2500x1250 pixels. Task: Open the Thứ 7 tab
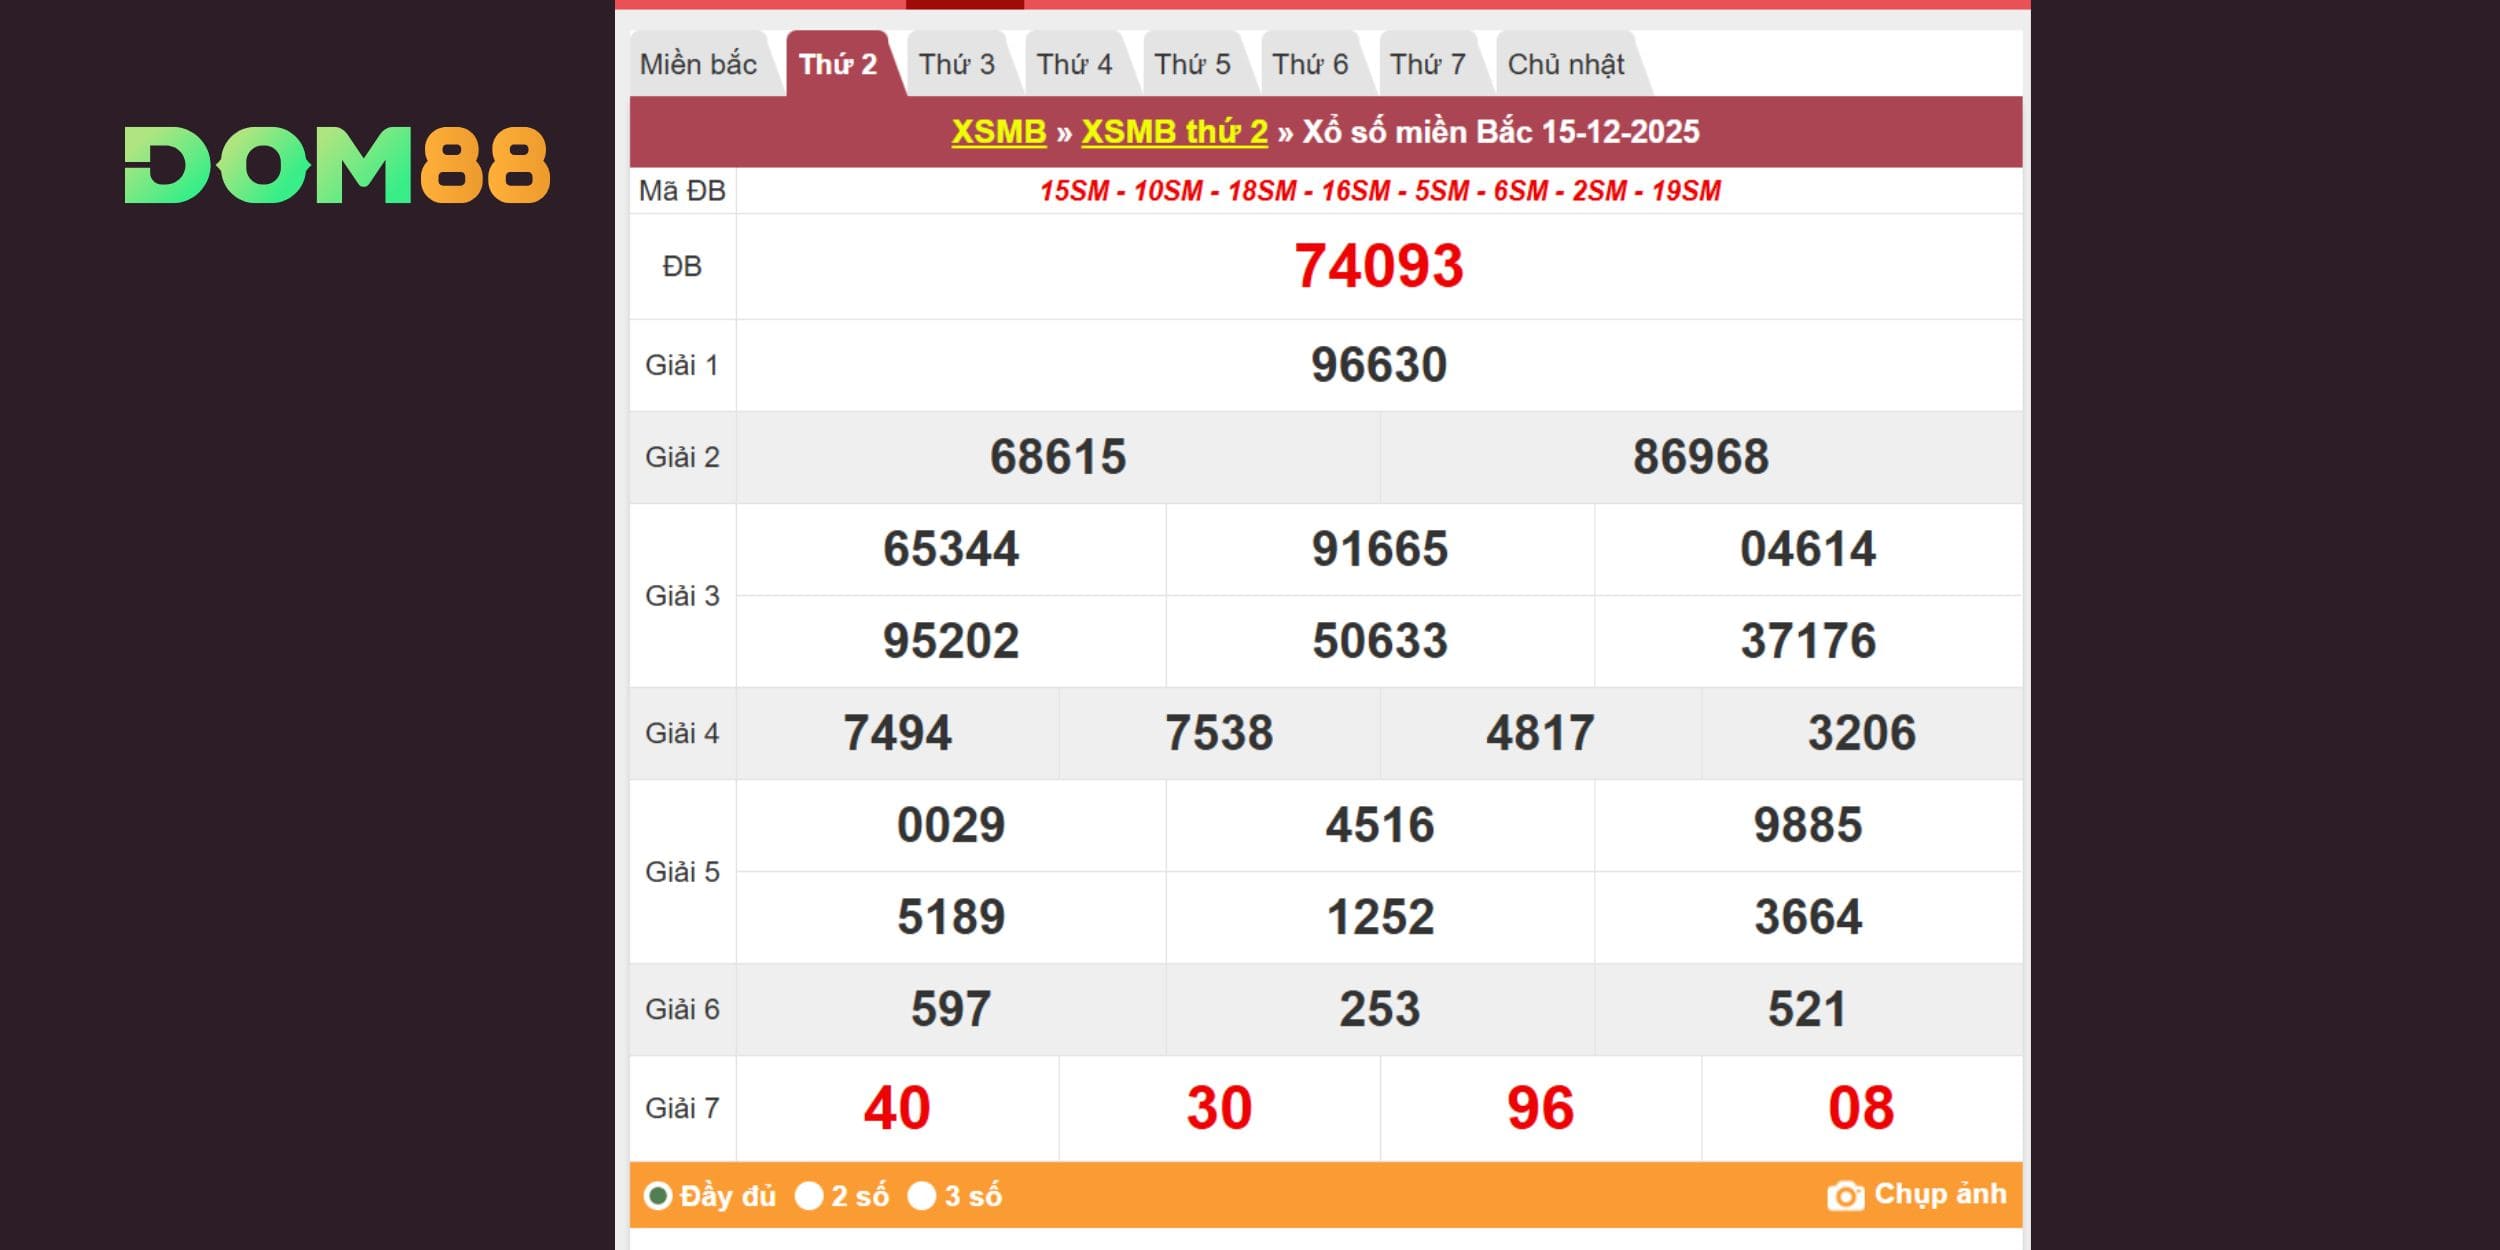(x=1427, y=65)
